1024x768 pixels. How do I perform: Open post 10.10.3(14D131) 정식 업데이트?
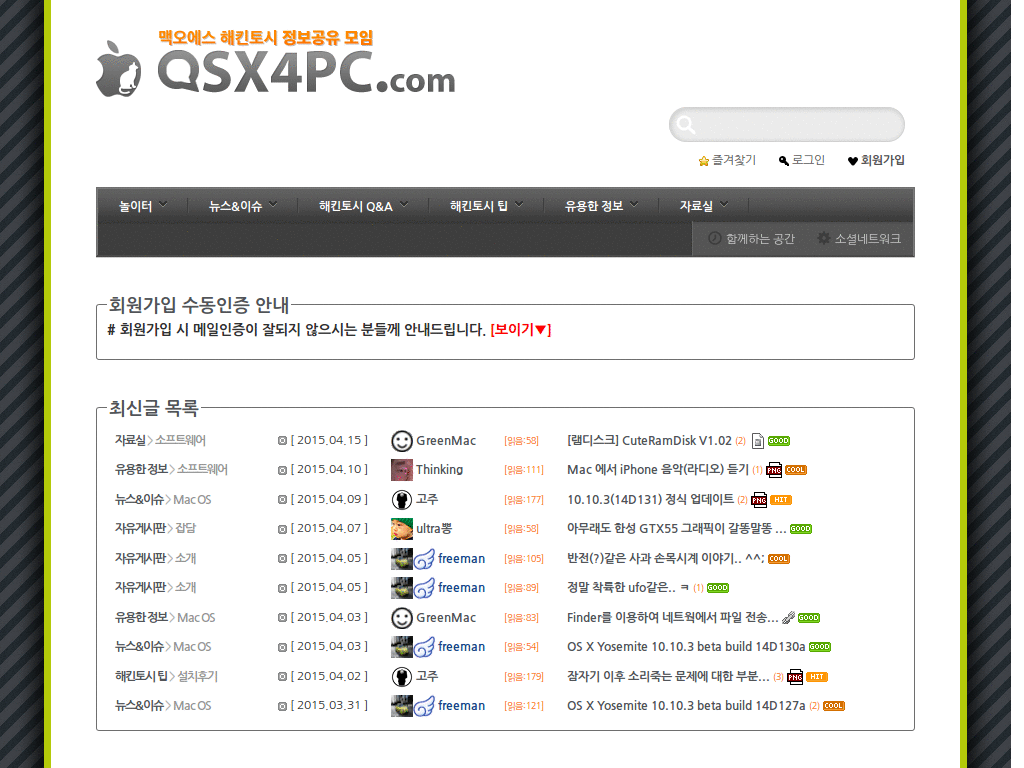pos(650,500)
